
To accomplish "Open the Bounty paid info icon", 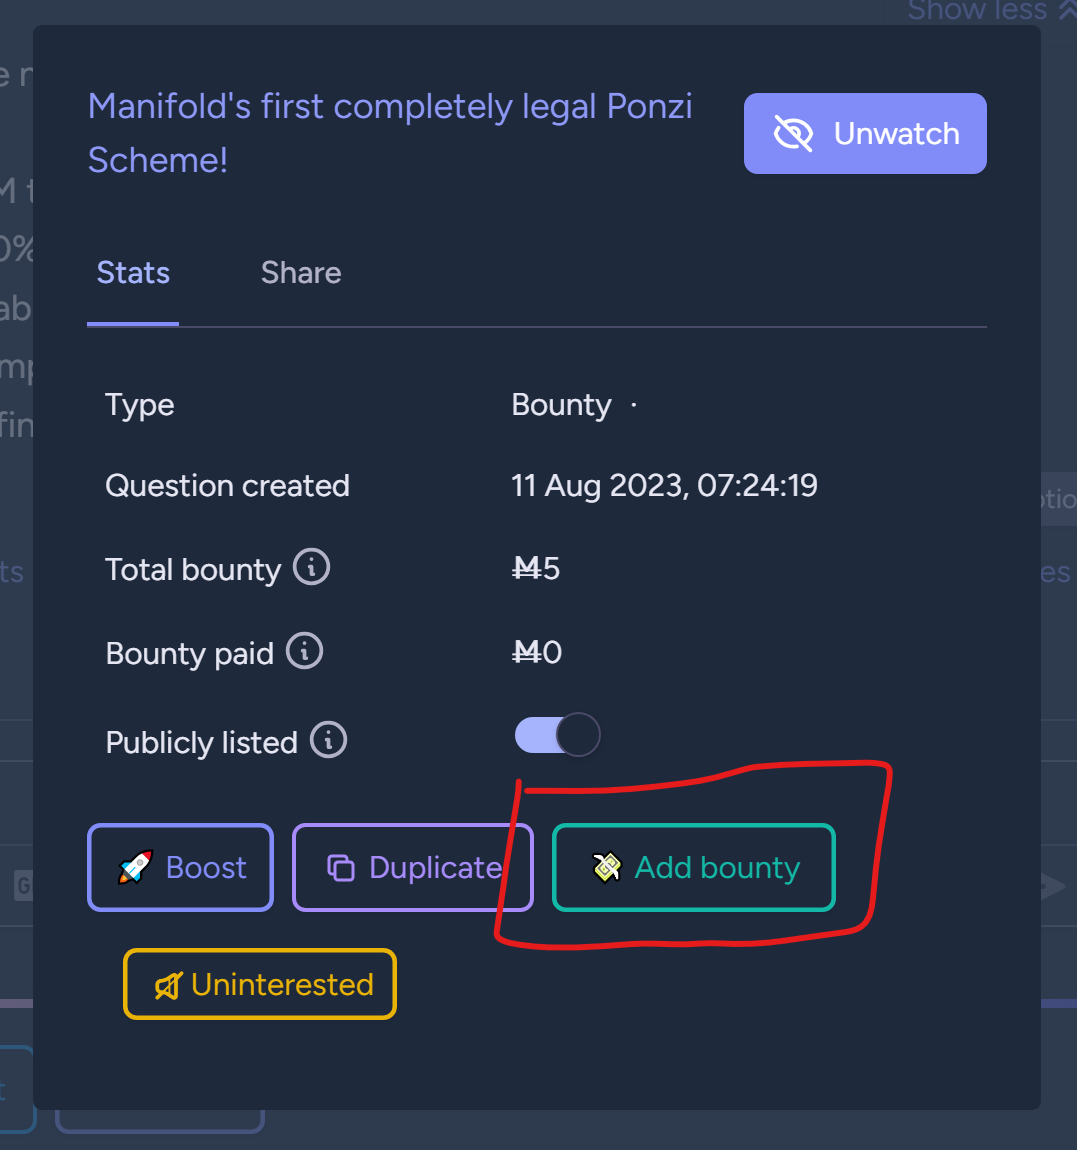I will (x=304, y=651).
